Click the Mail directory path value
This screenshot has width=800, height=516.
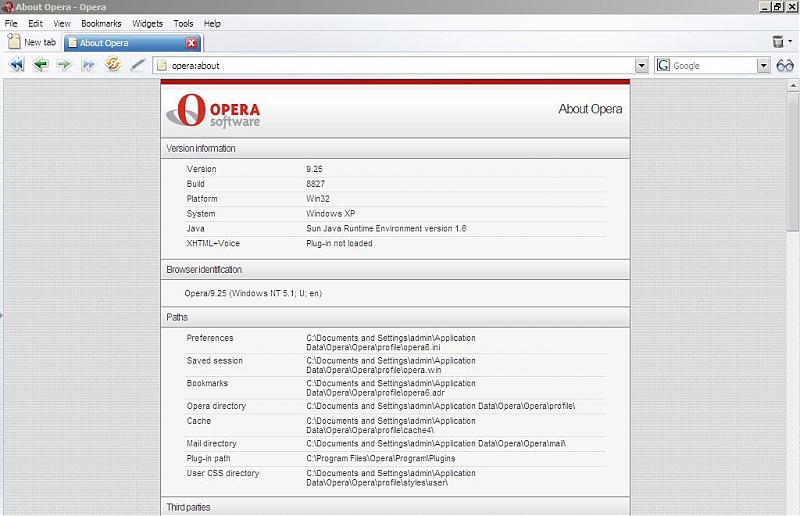[x=436, y=444]
